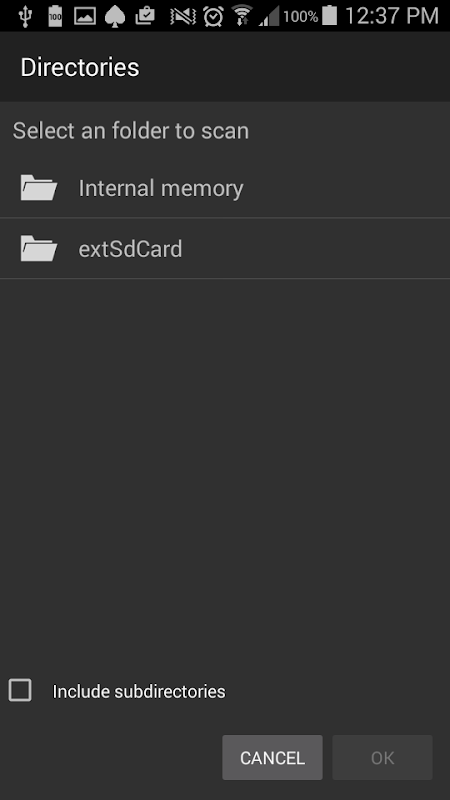Tap the Wi-Fi status icon
450x800 pixels.
pyautogui.click(x=242, y=16)
